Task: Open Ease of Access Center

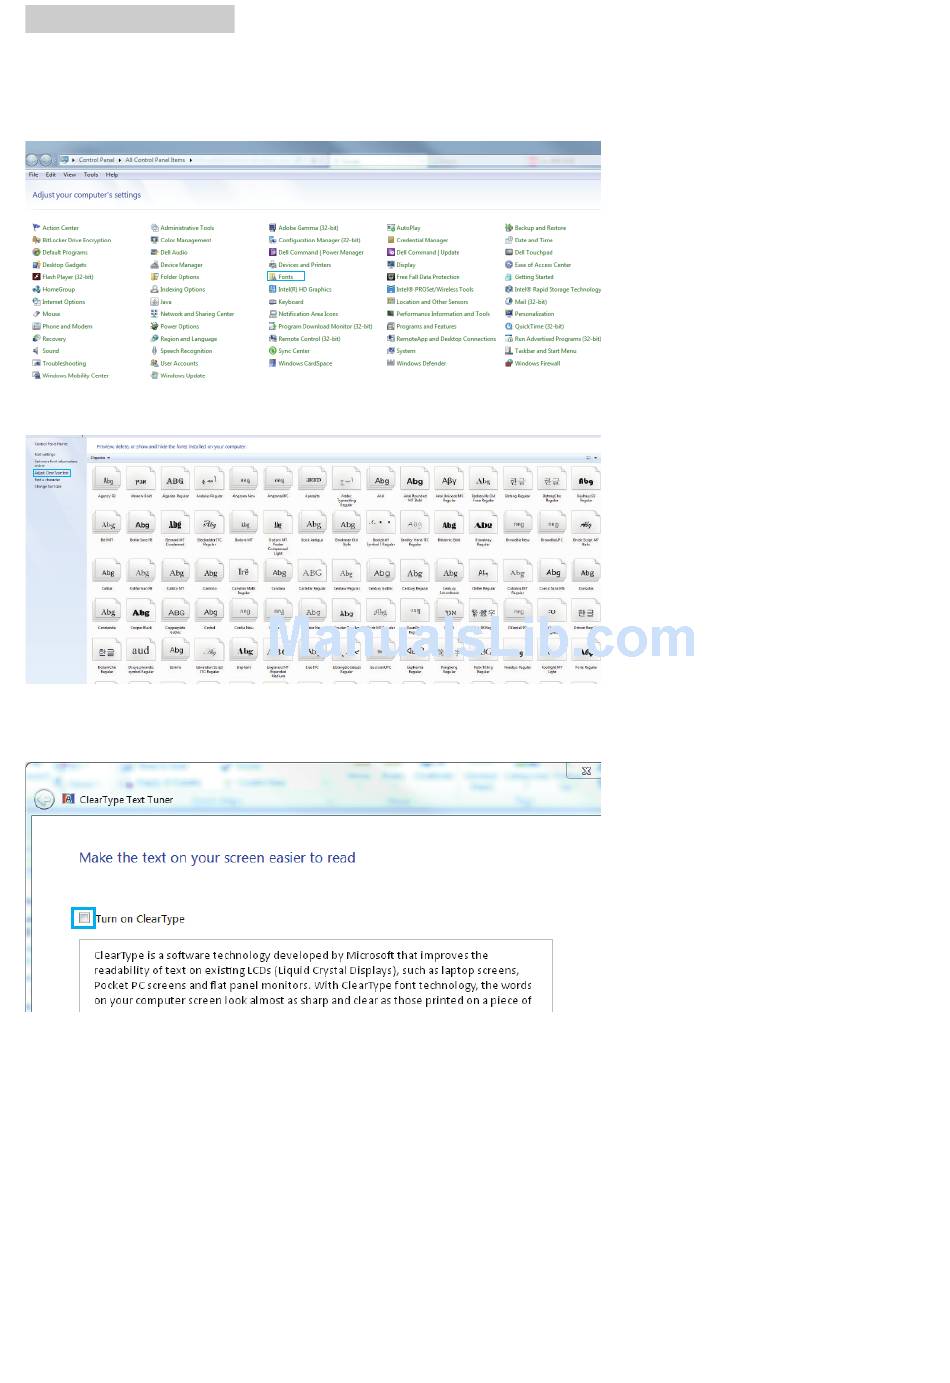Action: tap(538, 265)
